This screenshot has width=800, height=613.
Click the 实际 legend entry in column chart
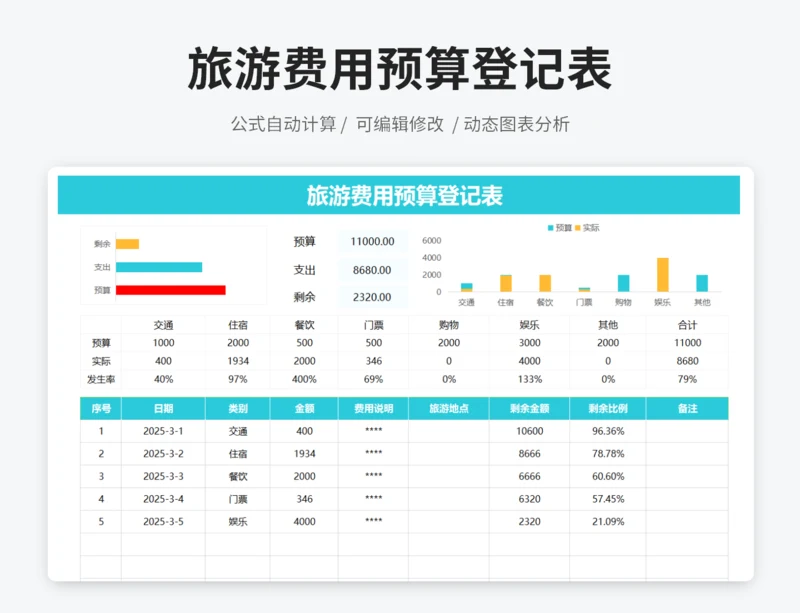(x=587, y=228)
